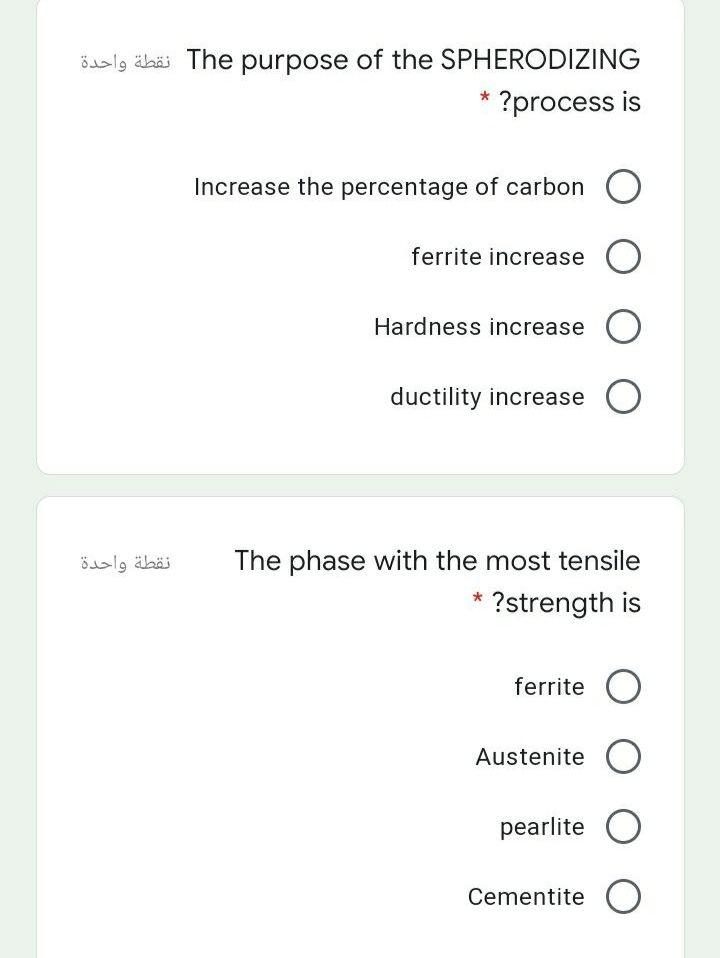Click the 'ferrite increase' option text
Screen dimensions: 720x958
497,257
